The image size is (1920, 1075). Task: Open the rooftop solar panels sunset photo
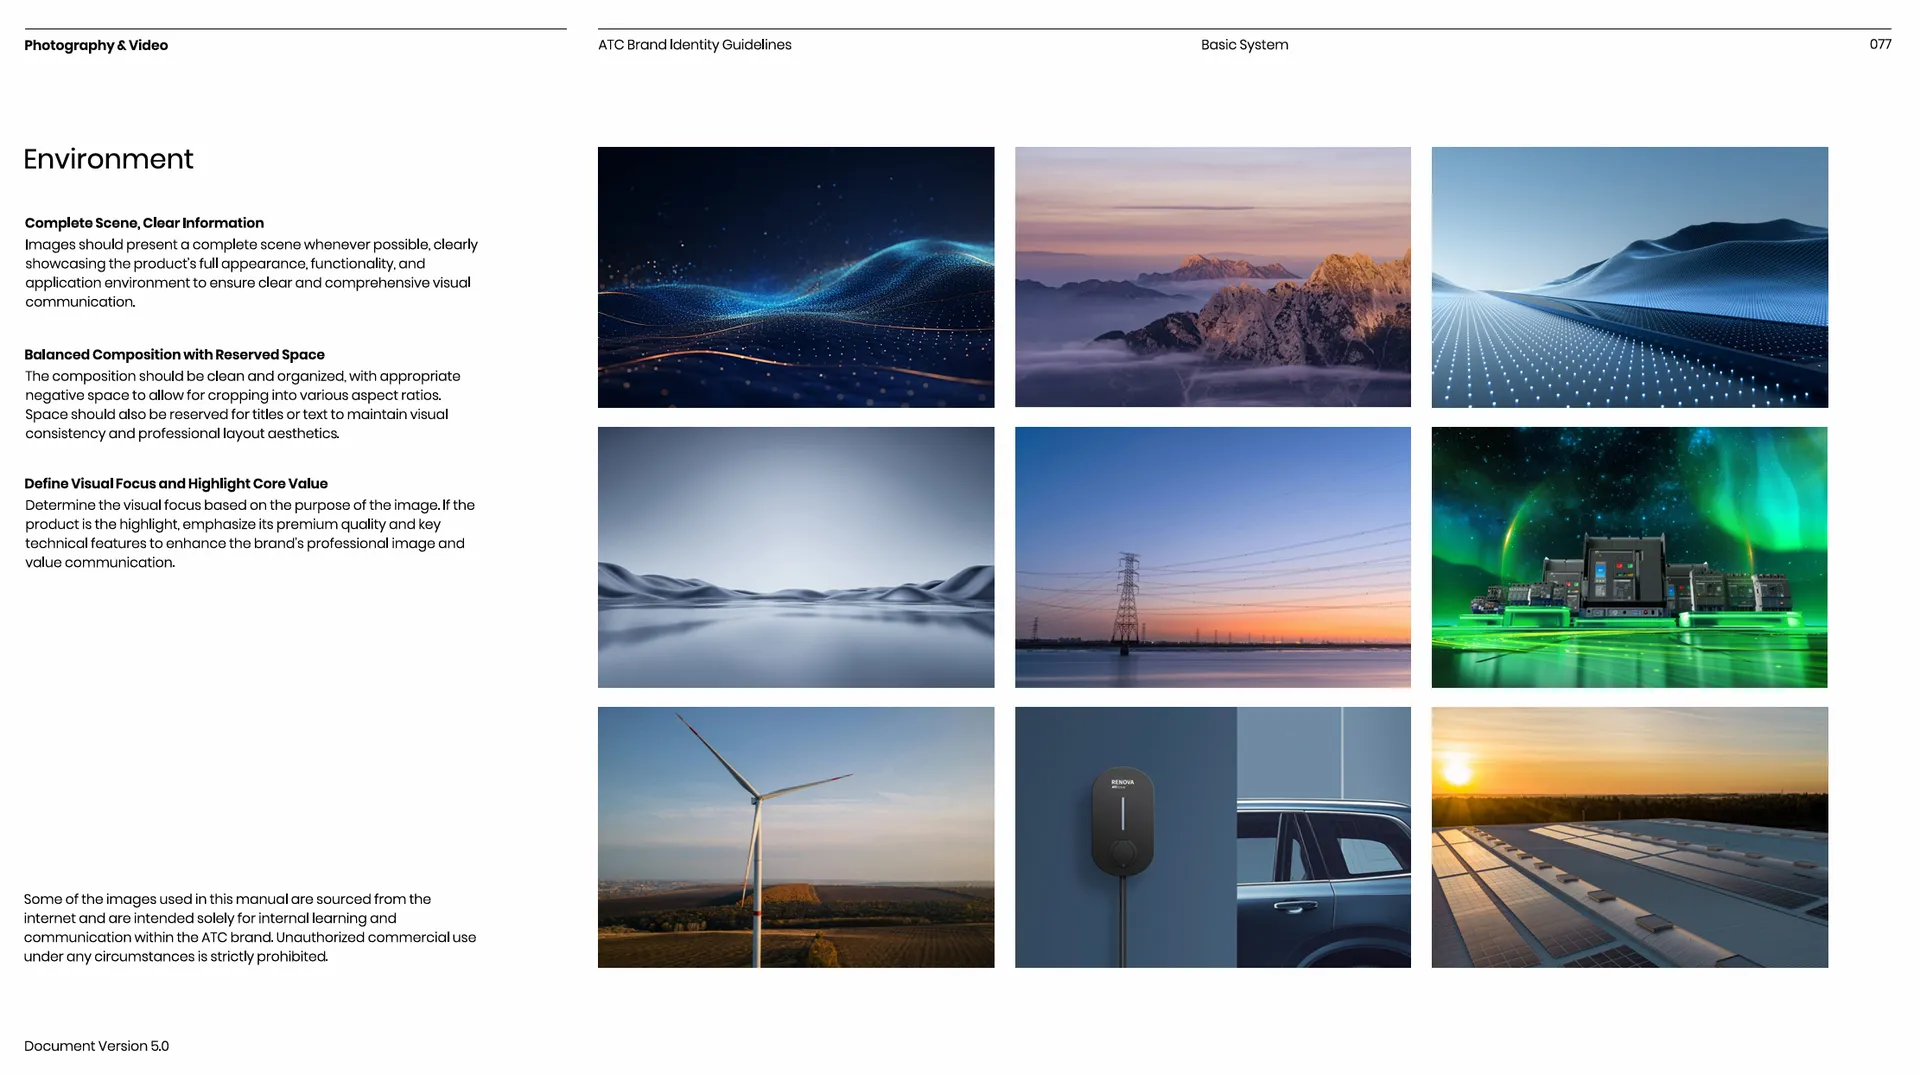pos(1629,837)
